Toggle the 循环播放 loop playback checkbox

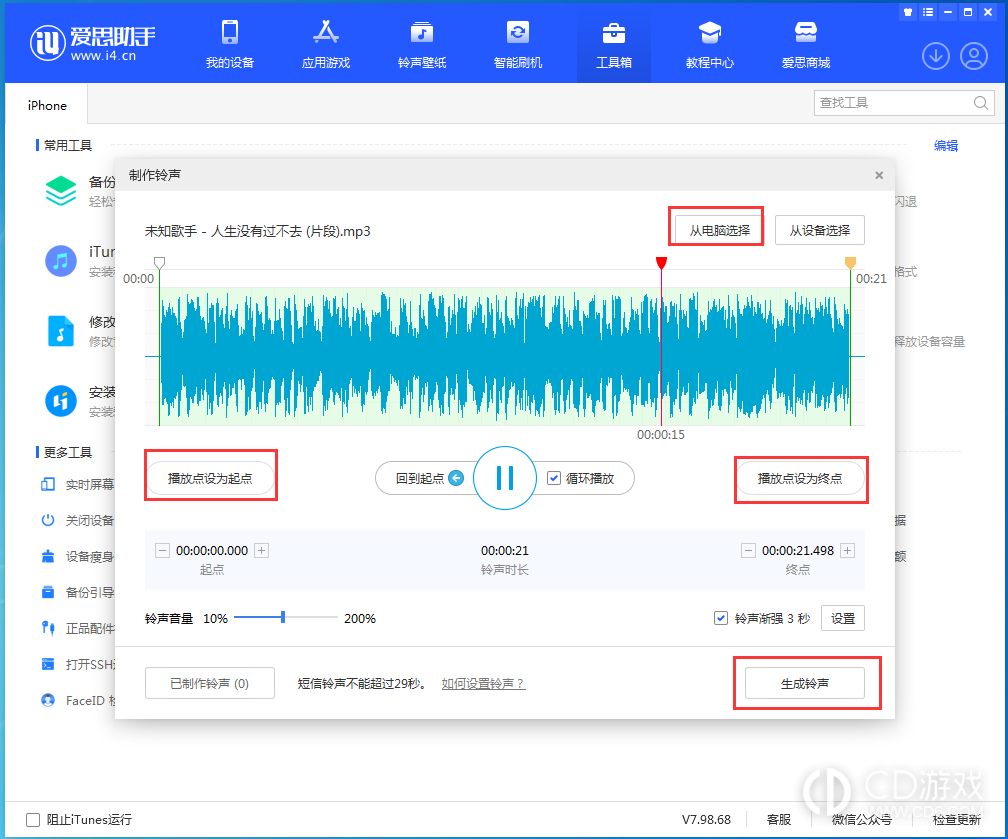[x=554, y=478]
